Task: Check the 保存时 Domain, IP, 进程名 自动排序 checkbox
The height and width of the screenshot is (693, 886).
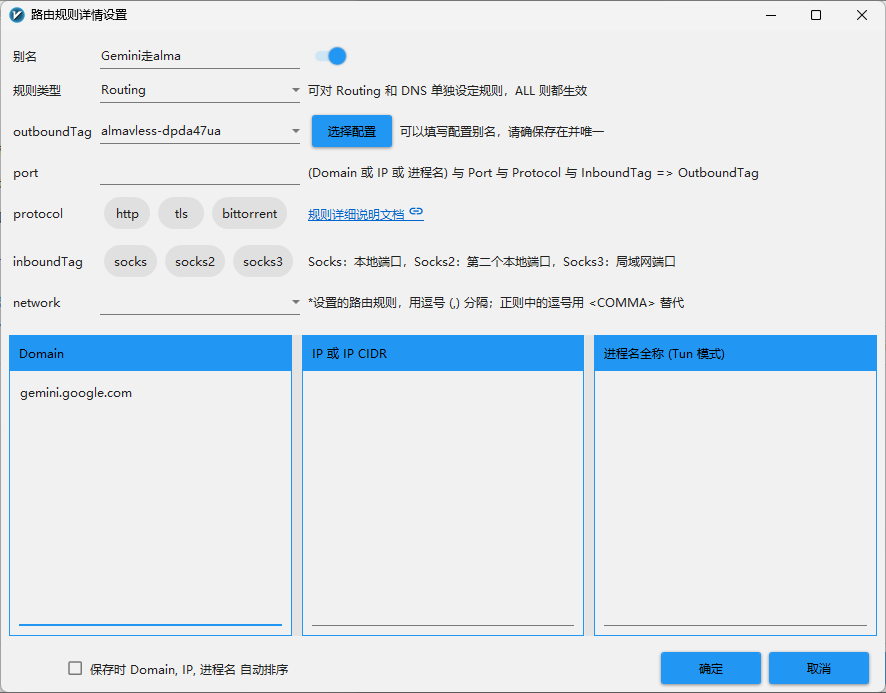Action: point(75,669)
